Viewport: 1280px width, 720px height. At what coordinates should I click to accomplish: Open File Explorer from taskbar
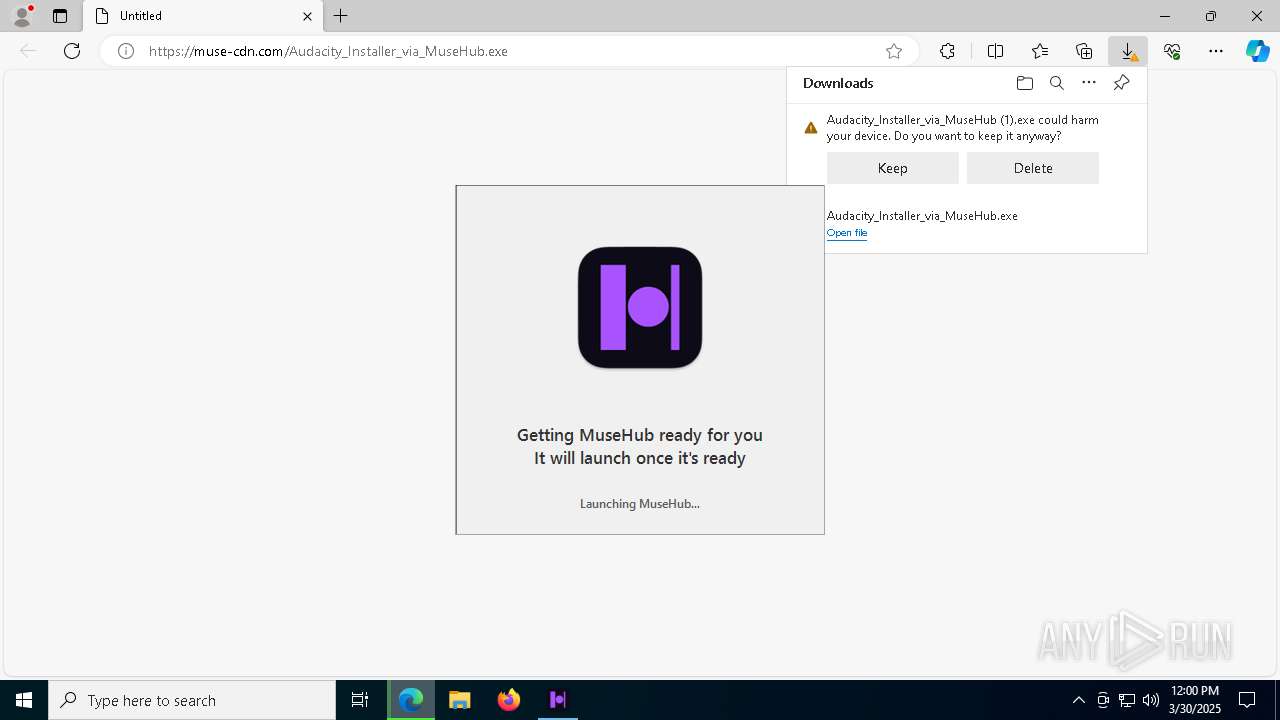pyautogui.click(x=460, y=700)
